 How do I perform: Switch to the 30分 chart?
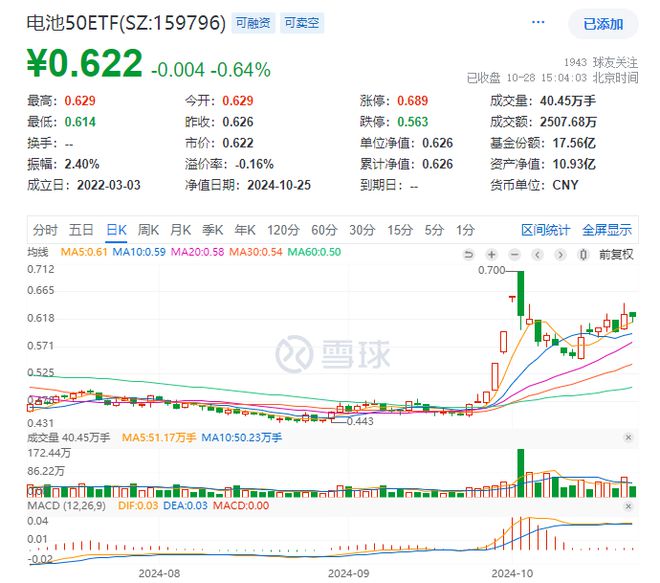click(362, 230)
